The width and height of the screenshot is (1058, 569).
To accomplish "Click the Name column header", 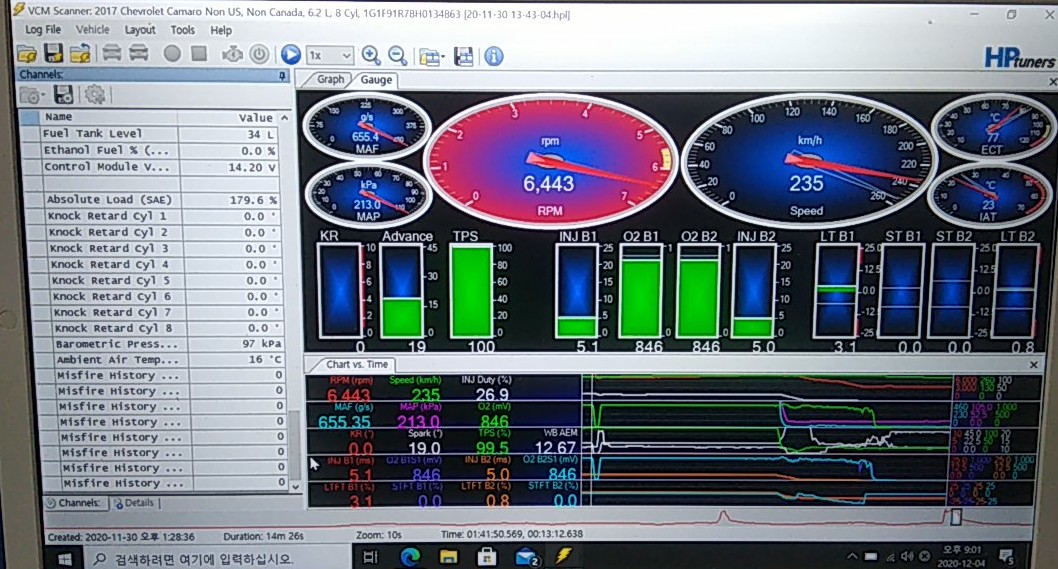I will point(108,117).
